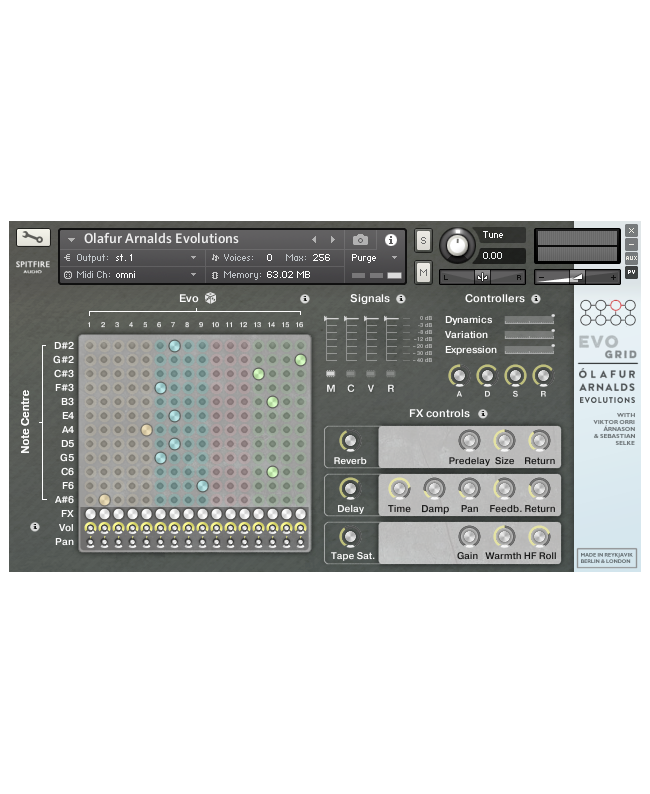
Task: Randomize Evo grid with dice icon
Action: pos(211,298)
